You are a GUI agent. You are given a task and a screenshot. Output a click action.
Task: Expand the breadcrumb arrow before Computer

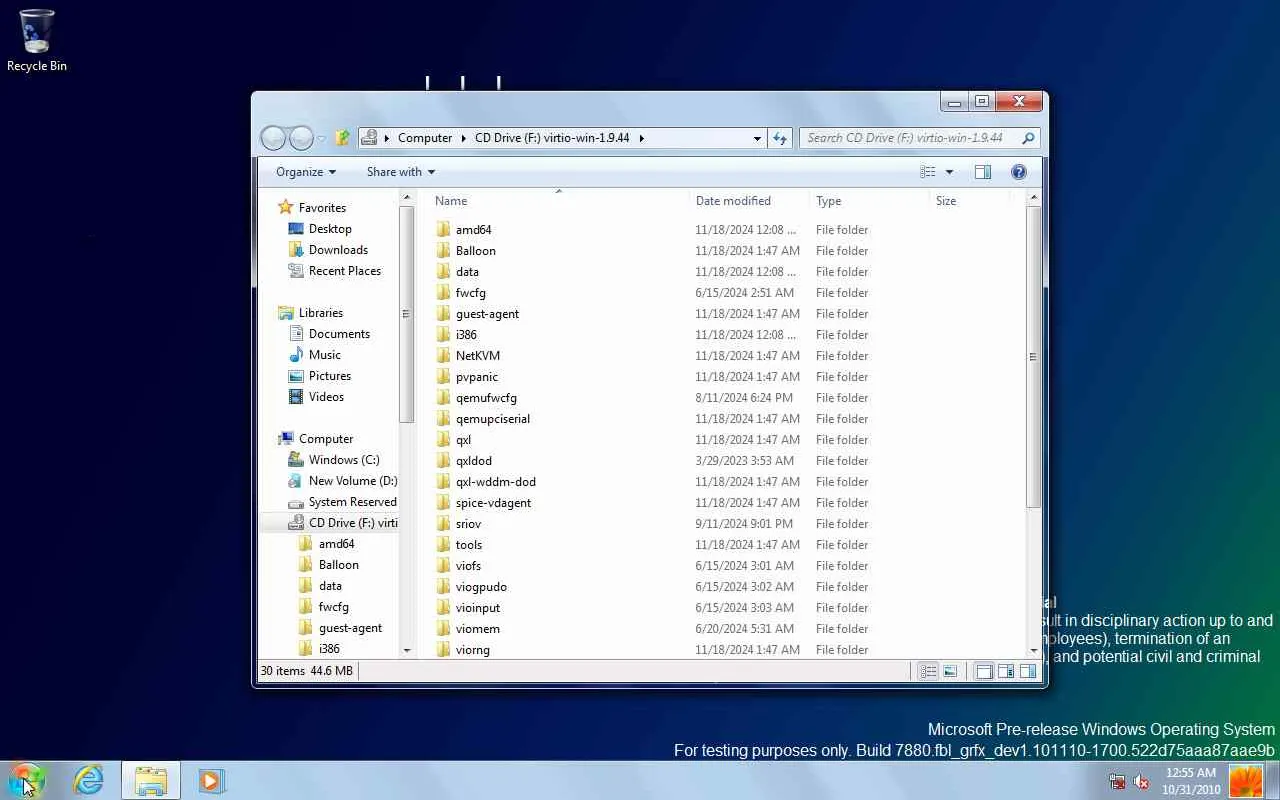point(387,138)
